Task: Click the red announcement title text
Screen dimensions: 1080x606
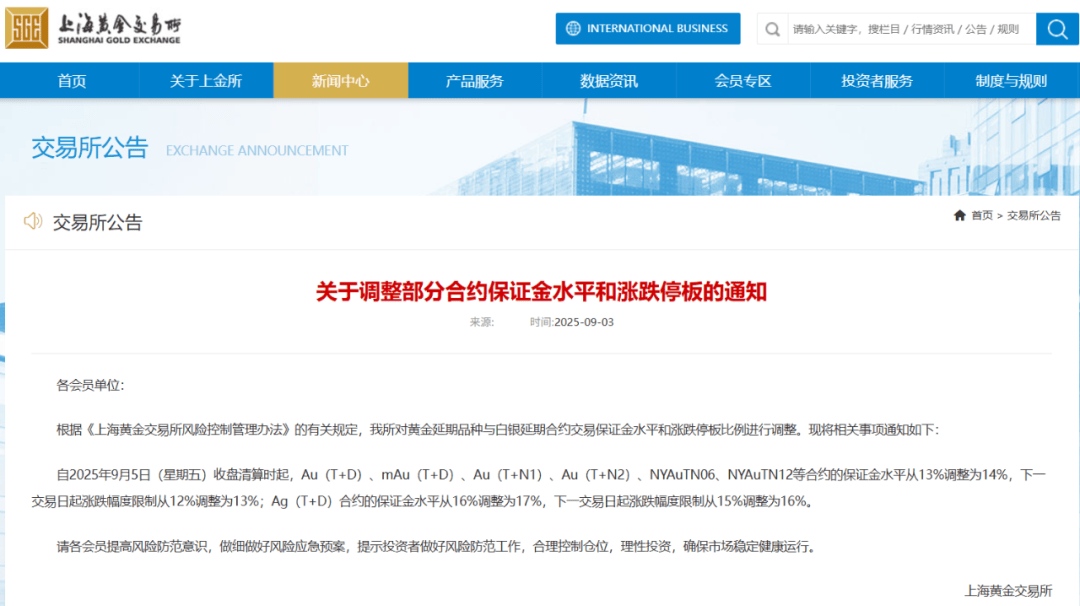Action: pos(541,291)
